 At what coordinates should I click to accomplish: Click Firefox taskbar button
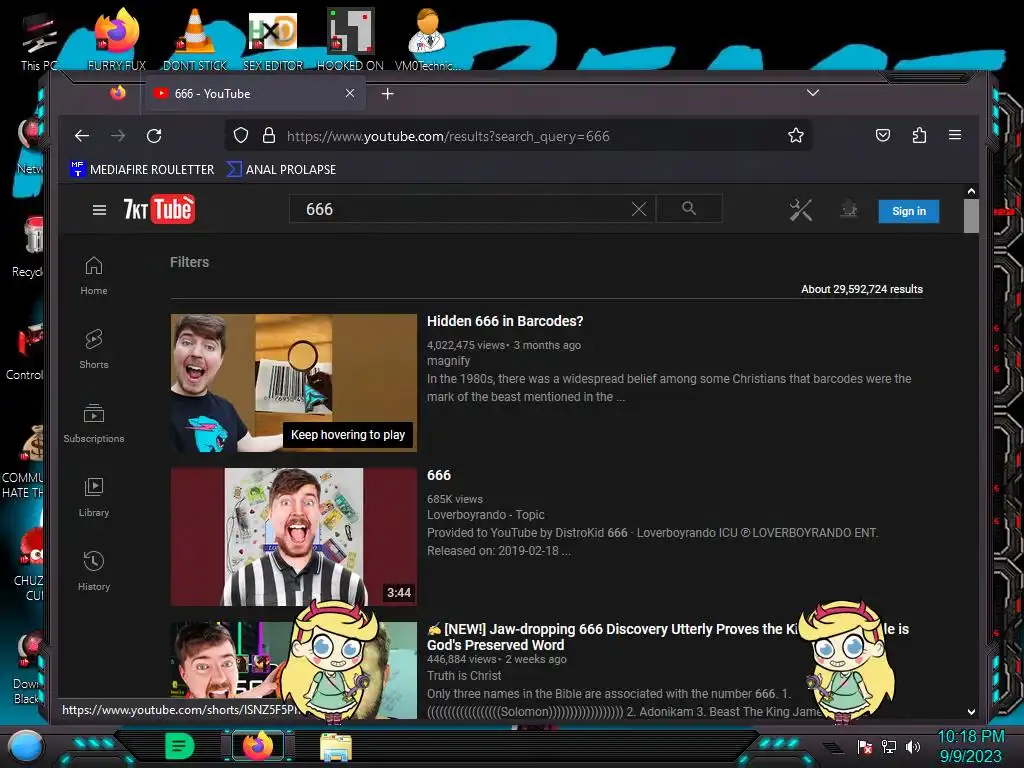pos(258,746)
